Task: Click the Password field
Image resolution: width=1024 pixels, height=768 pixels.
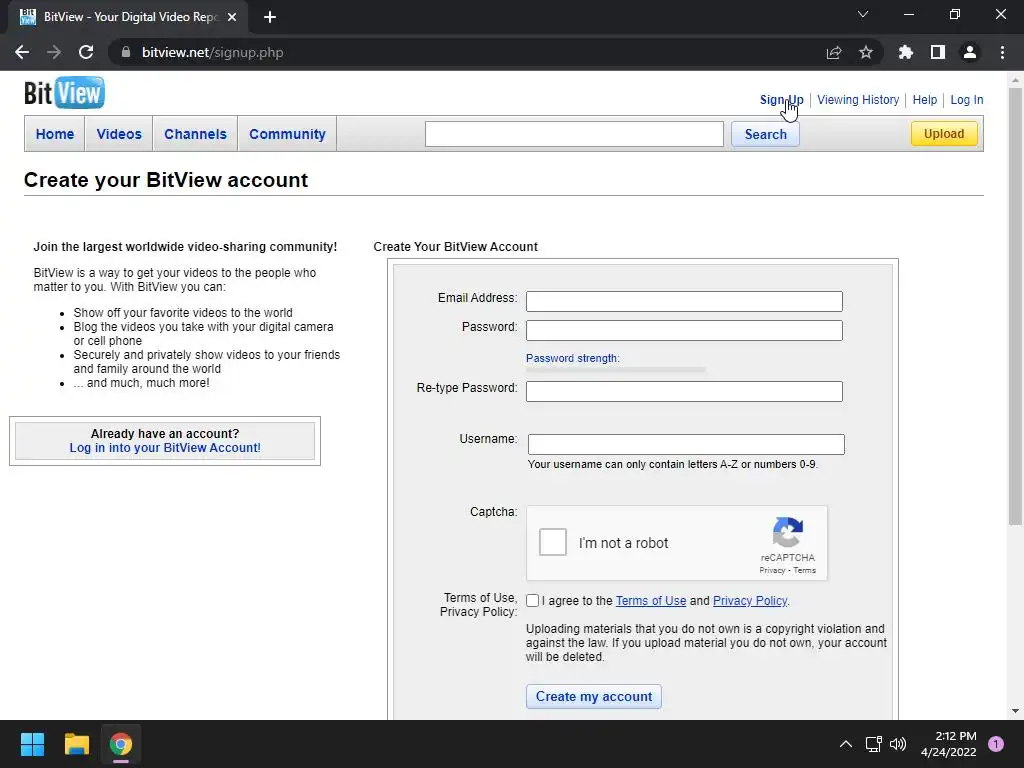Action: 684,330
